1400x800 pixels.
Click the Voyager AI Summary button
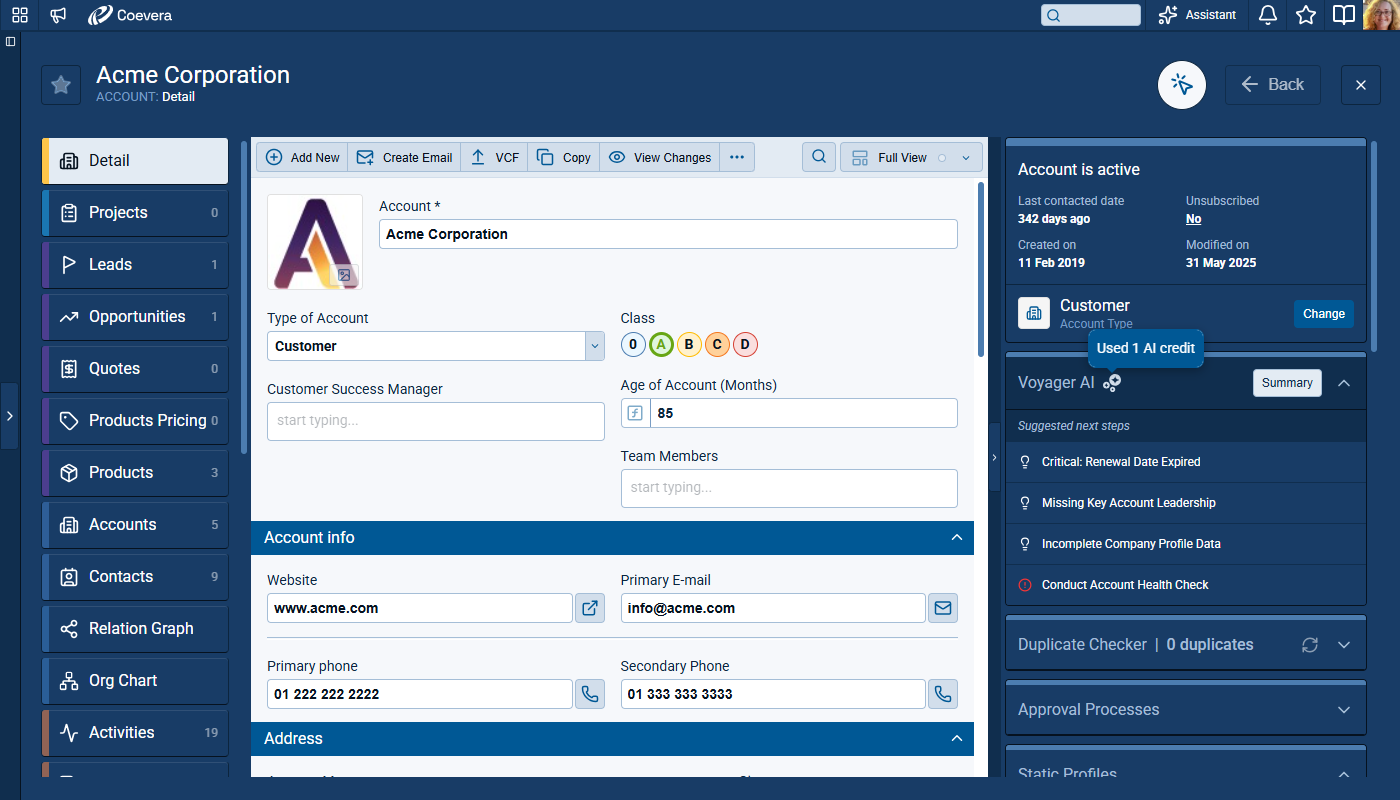pos(1286,383)
